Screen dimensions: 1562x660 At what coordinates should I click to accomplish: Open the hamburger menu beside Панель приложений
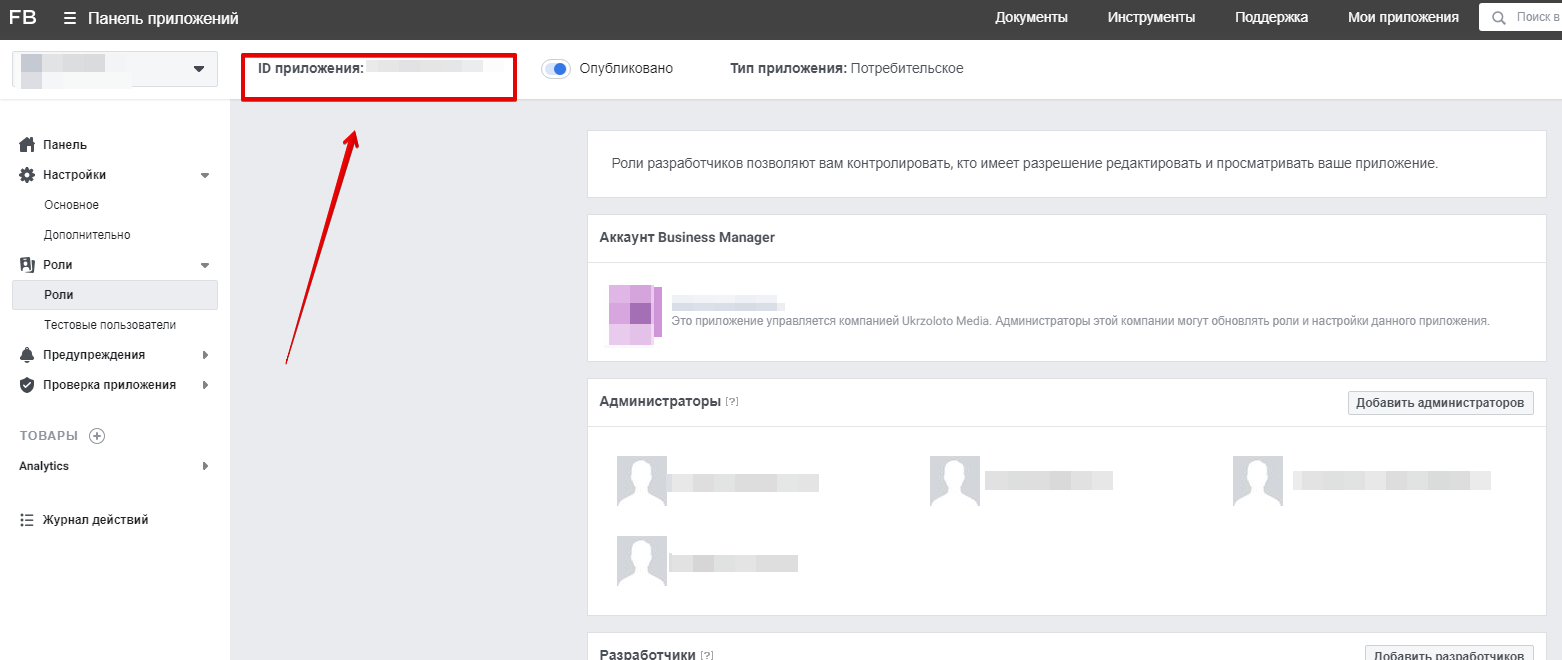click(69, 18)
